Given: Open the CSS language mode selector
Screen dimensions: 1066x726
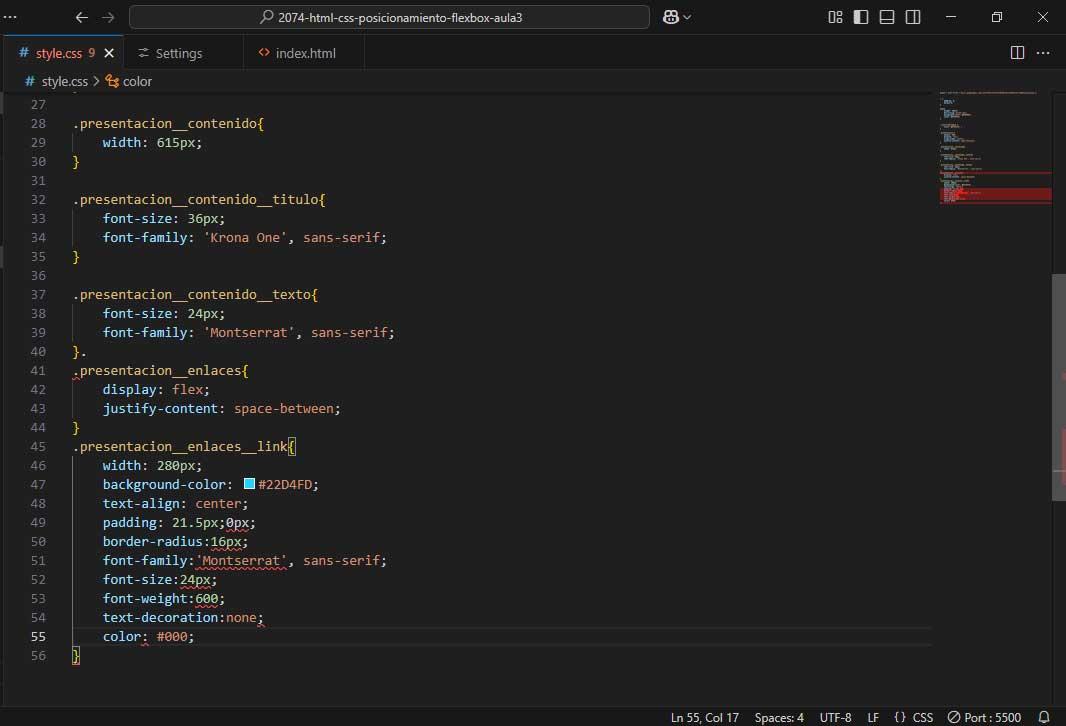Looking at the screenshot, I should tap(914, 717).
